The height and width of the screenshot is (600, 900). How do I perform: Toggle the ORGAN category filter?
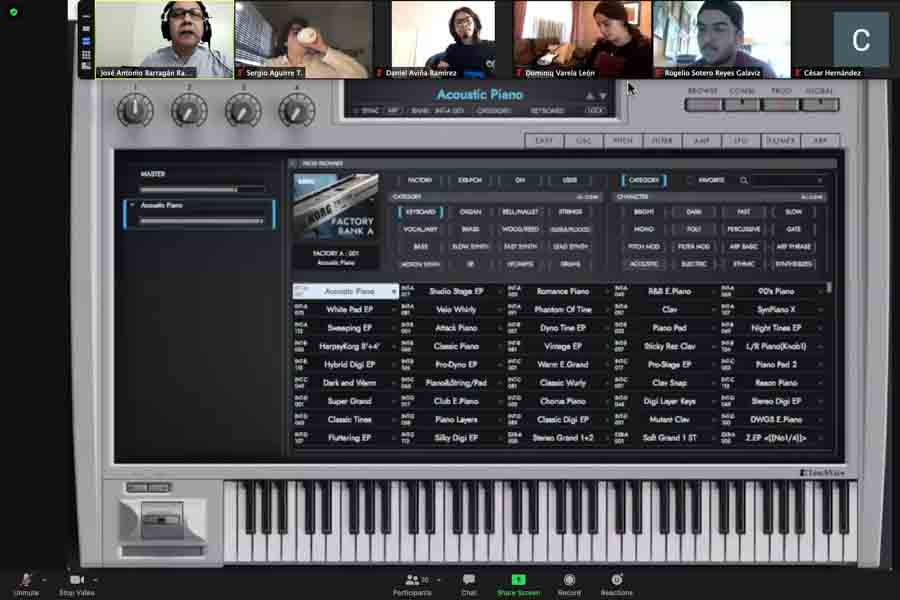point(470,212)
